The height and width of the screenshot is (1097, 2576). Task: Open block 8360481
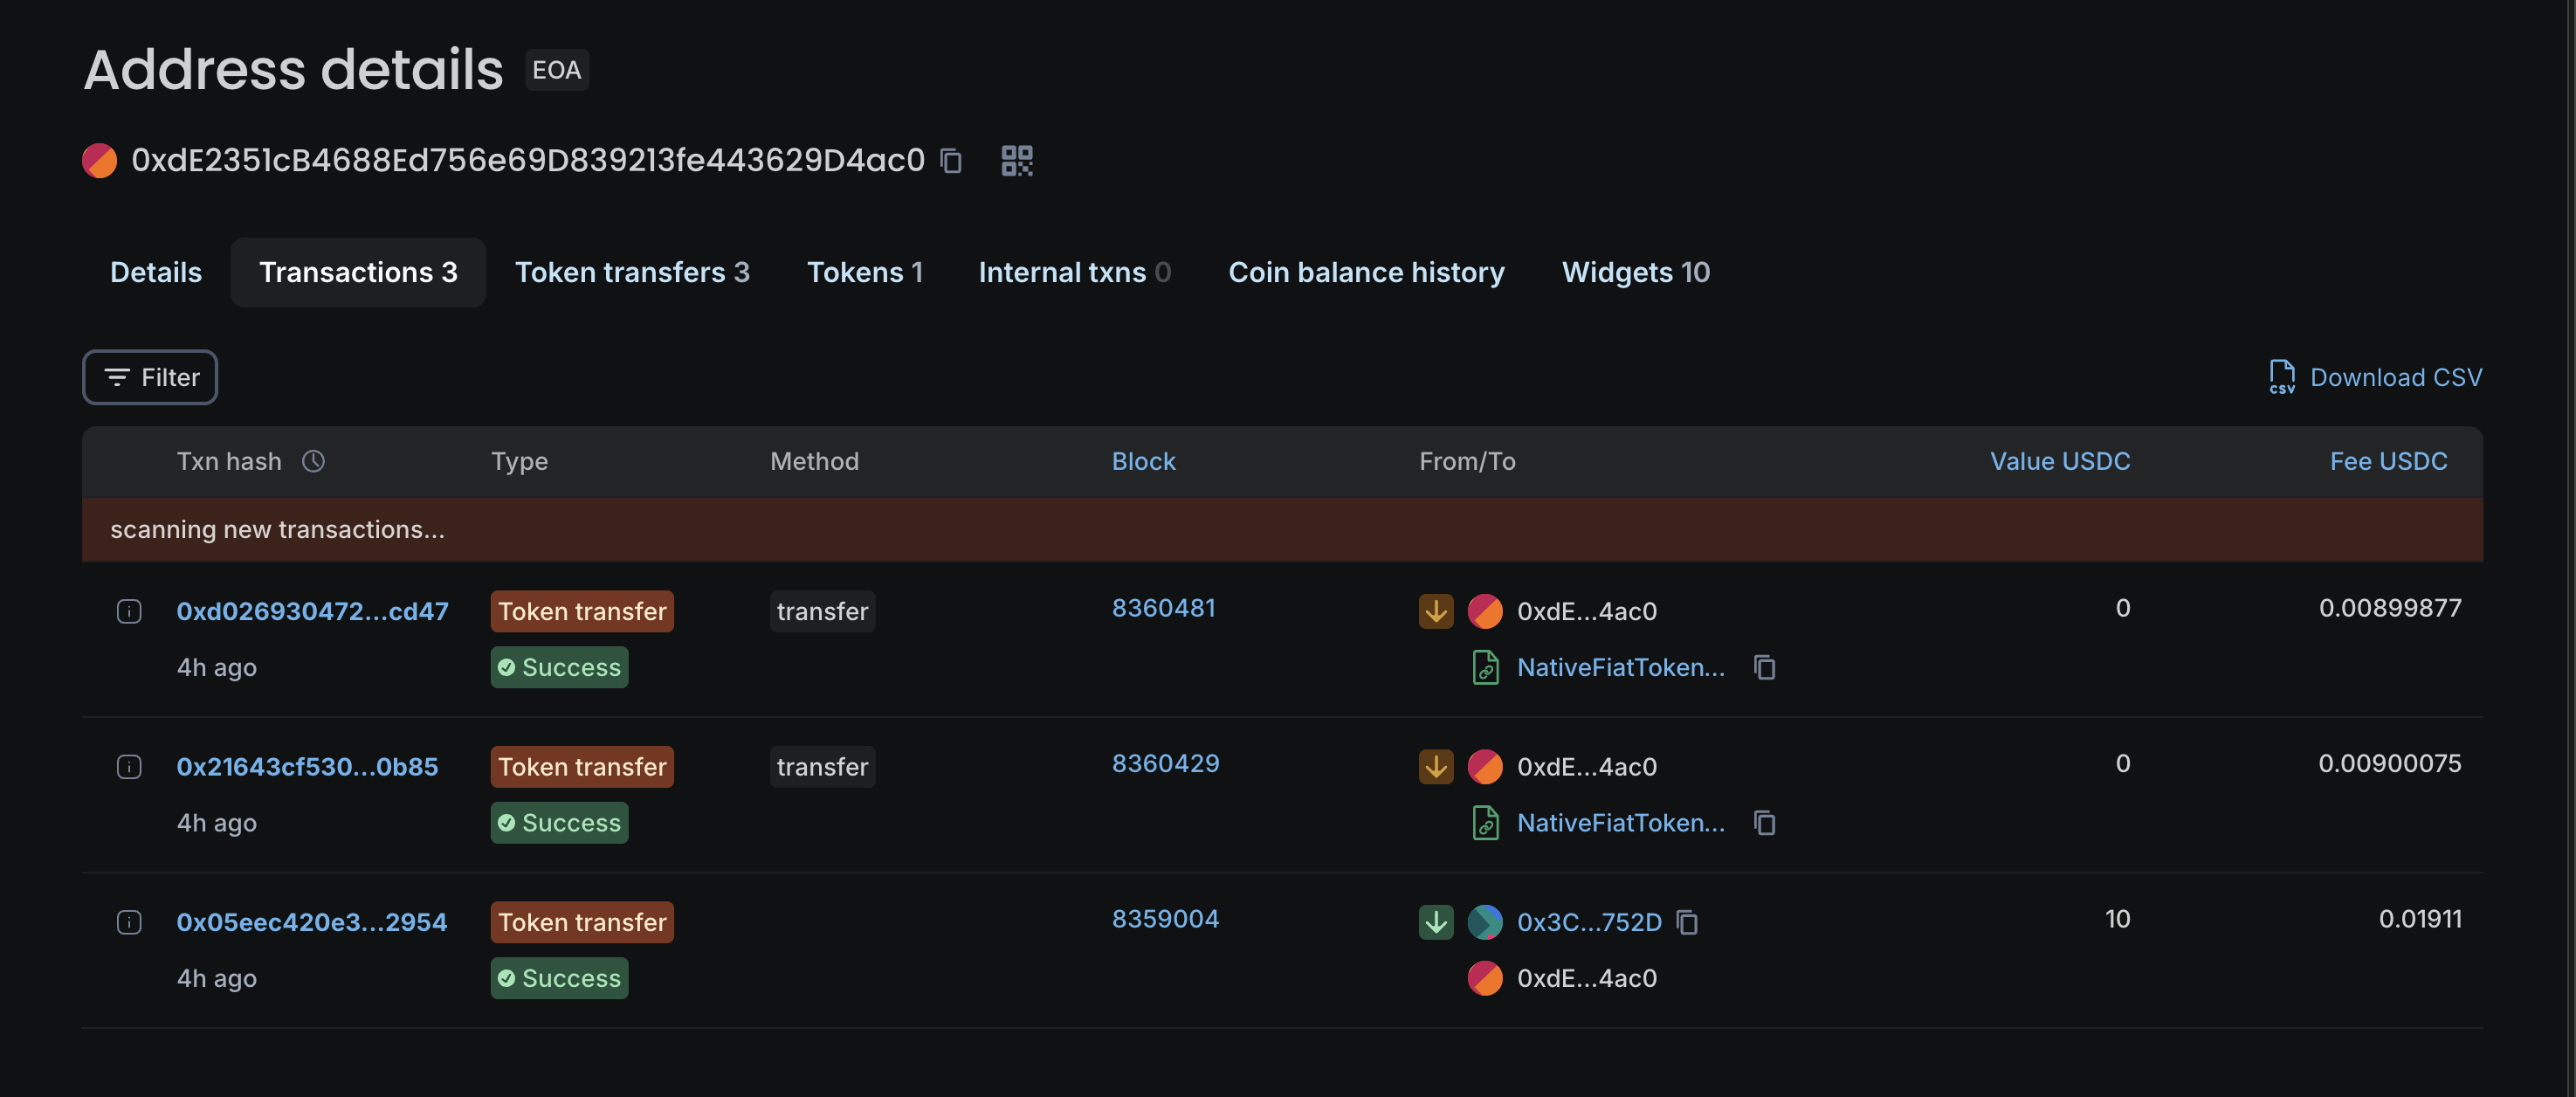pos(1163,608)
